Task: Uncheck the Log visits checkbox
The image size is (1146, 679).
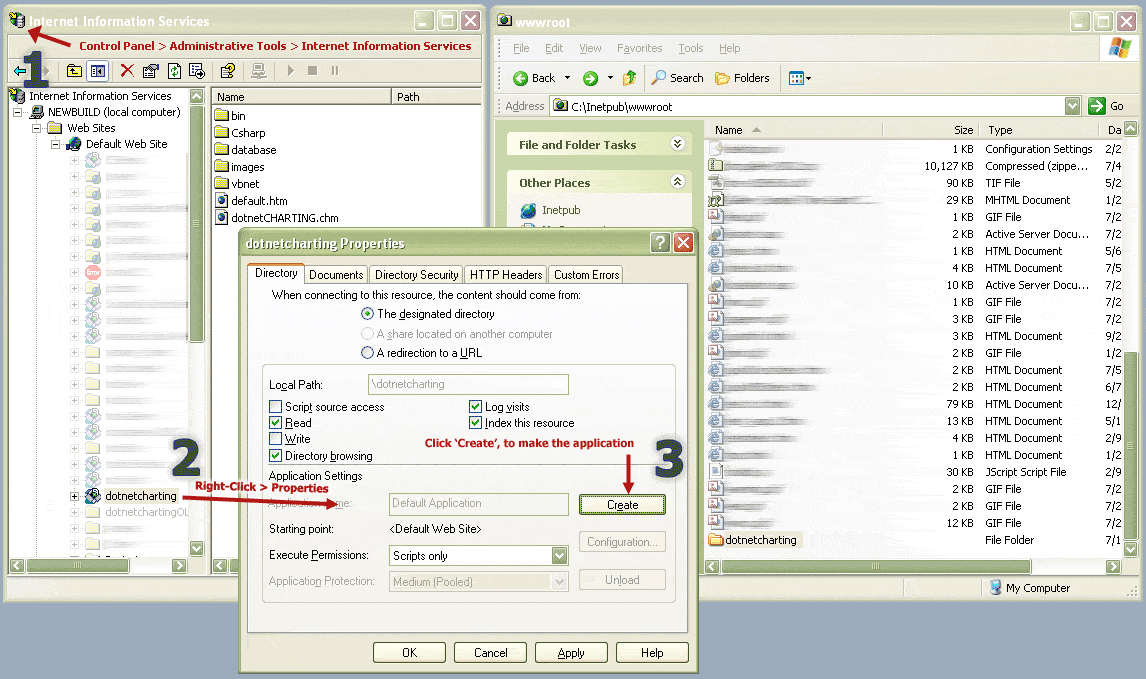Action: [476, 407]
